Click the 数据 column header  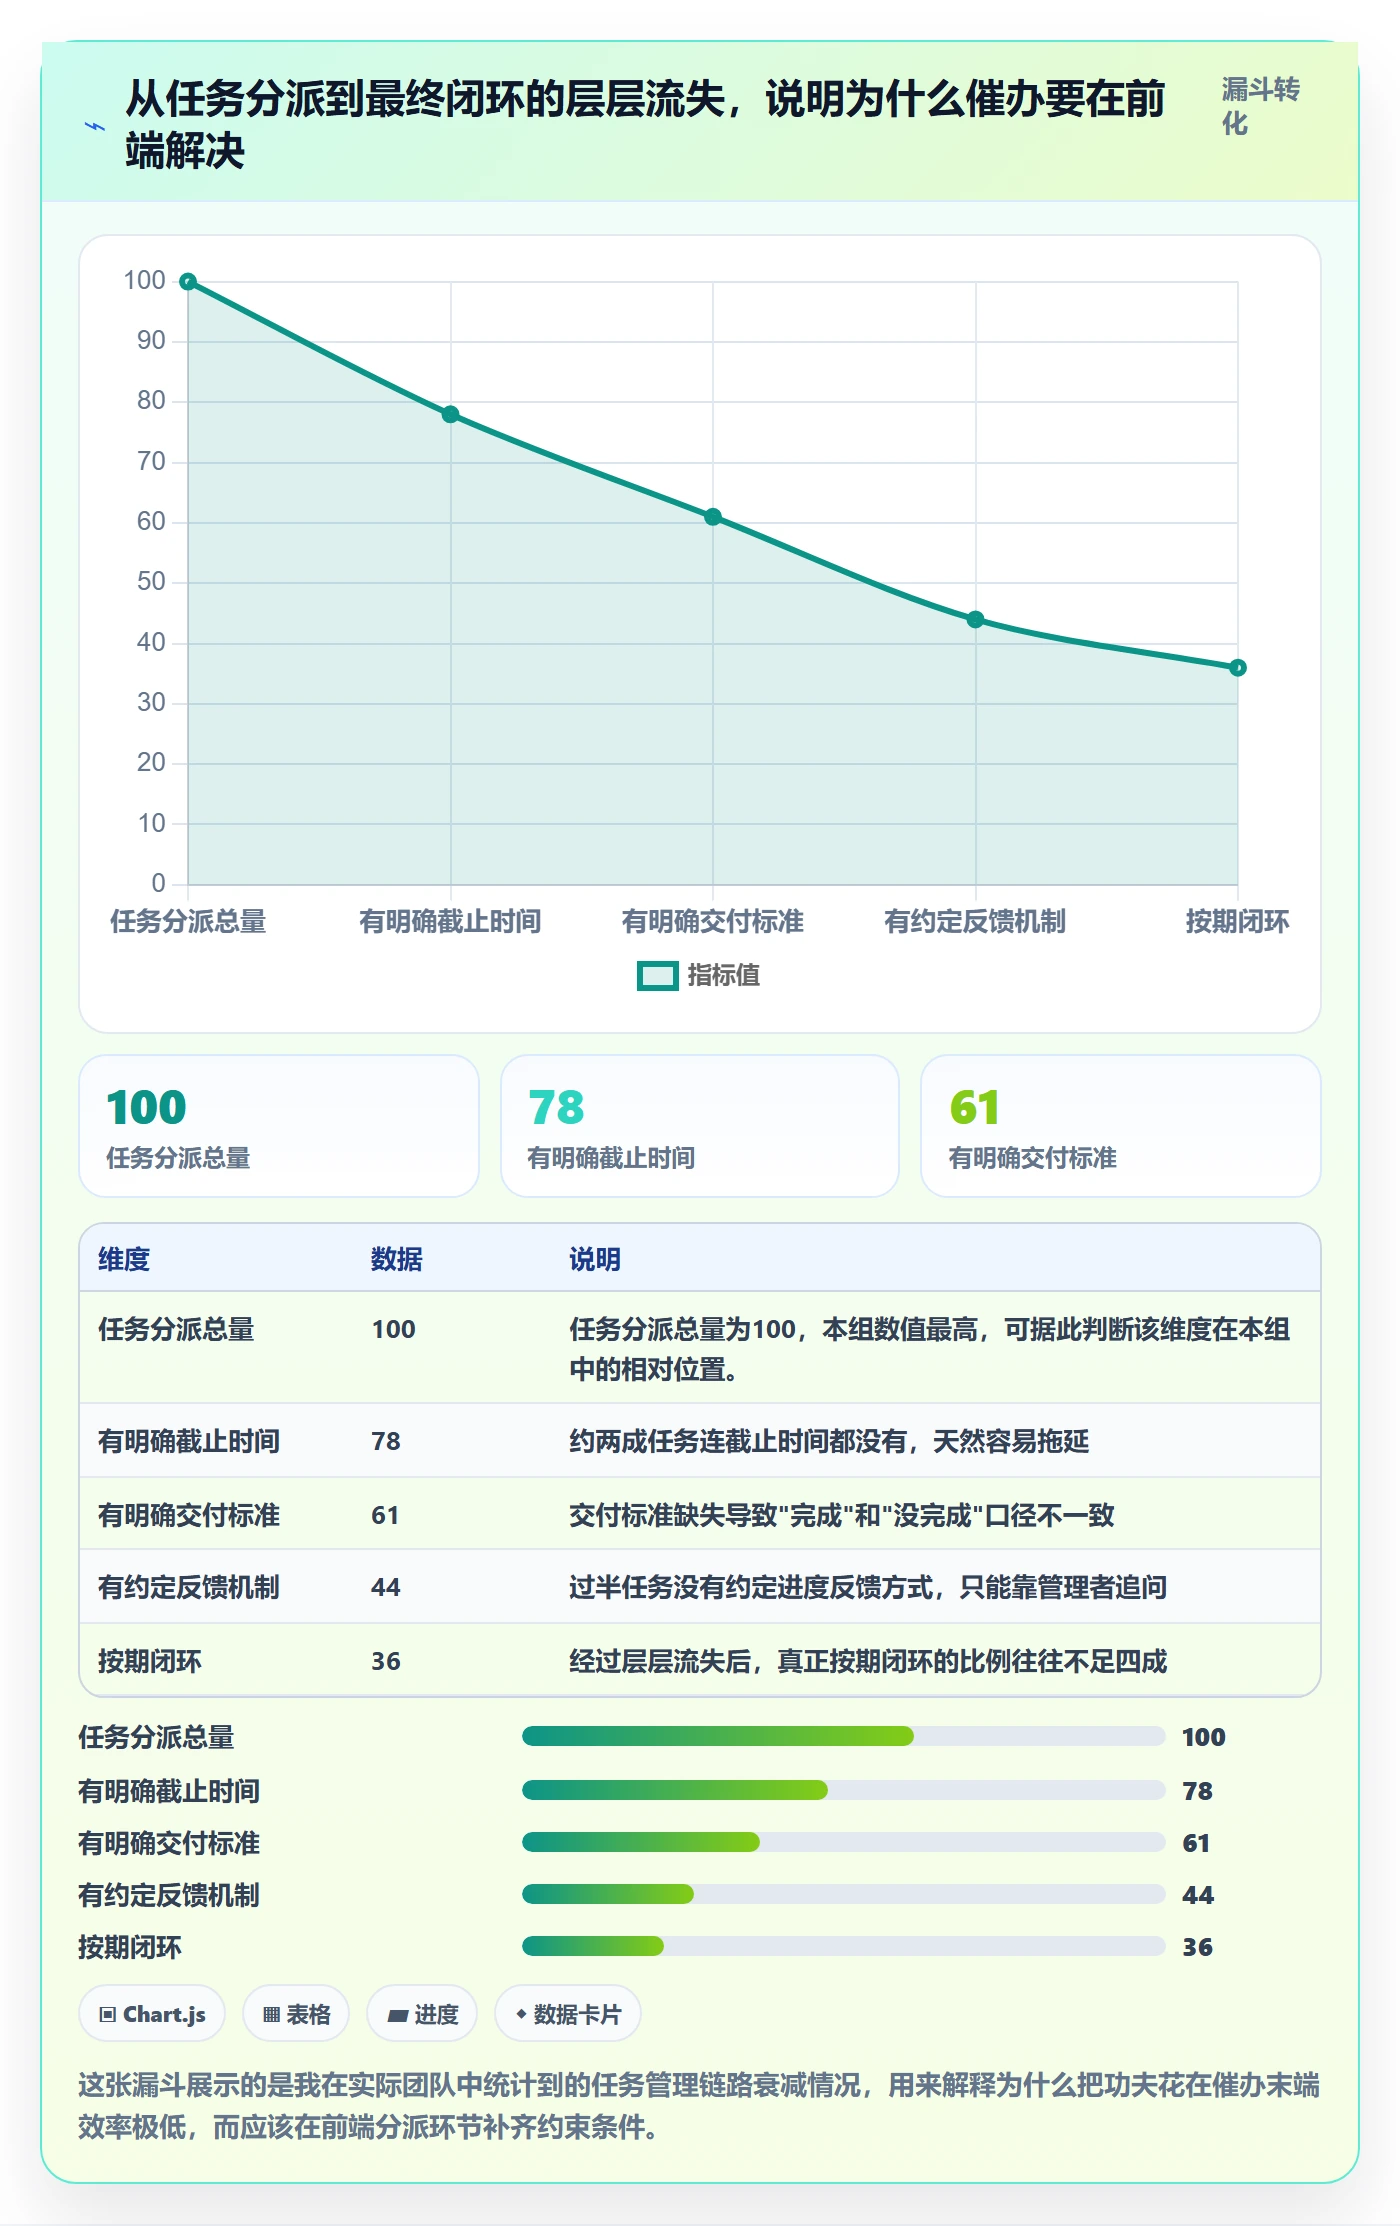coord(397,1259)
